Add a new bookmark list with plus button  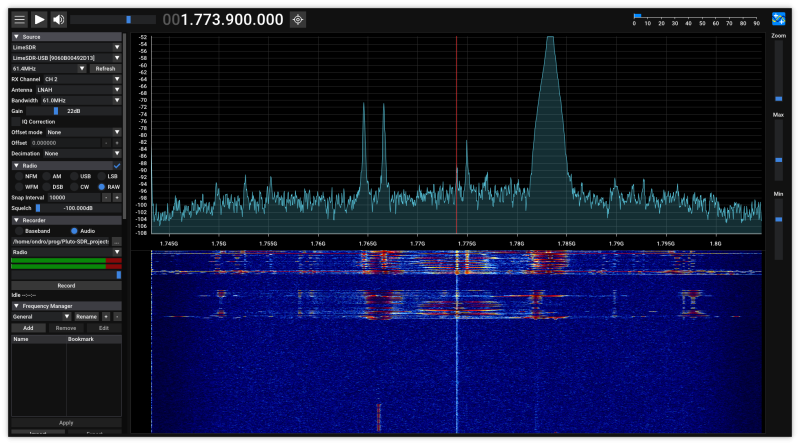(x=106, y=317)
